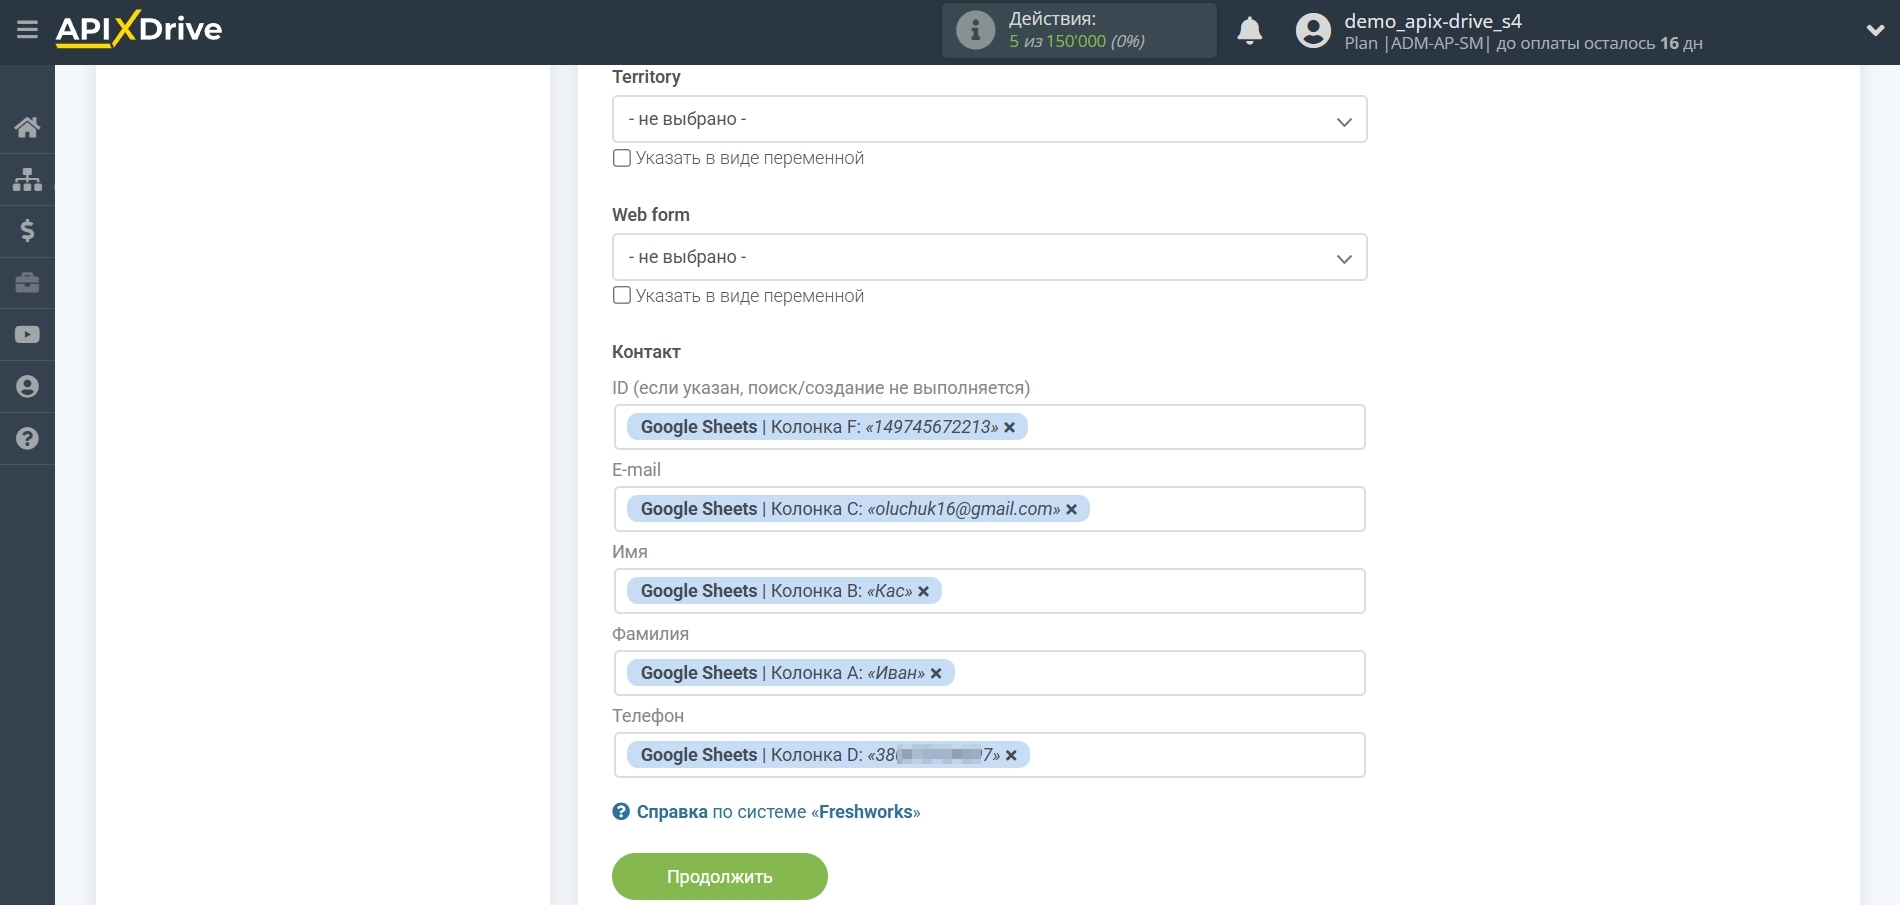Go to the home dashboard icon
1900x905 pixels.
tap(27, 127)
